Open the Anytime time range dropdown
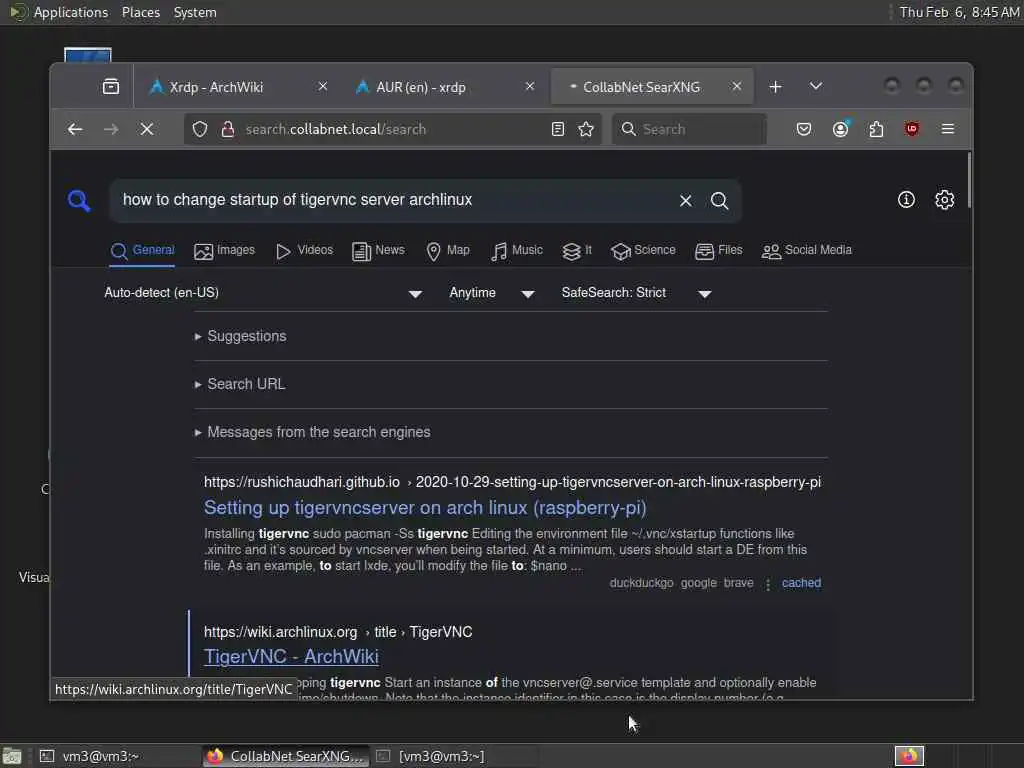Image resolution: width=1024 pixels, height=768 pixels. pos(492,293)
